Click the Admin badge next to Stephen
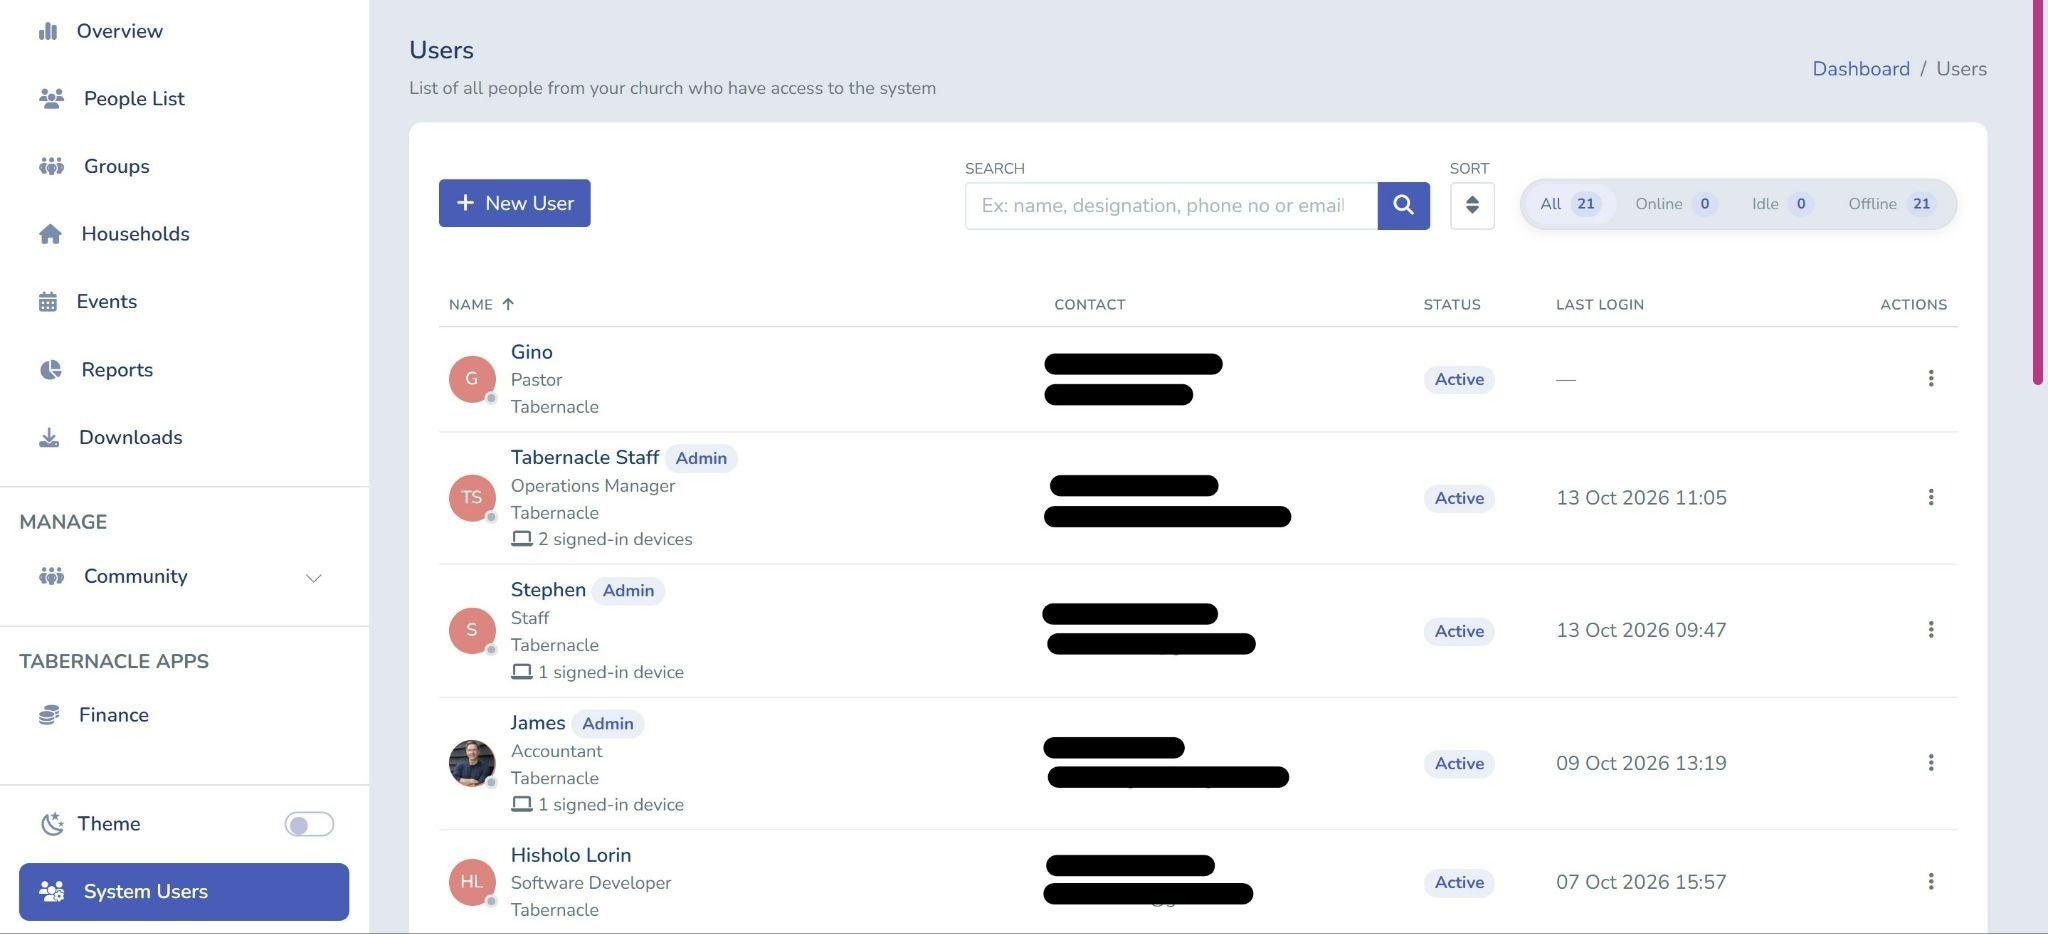The image size is (2048, 934). tap(628, 591)
